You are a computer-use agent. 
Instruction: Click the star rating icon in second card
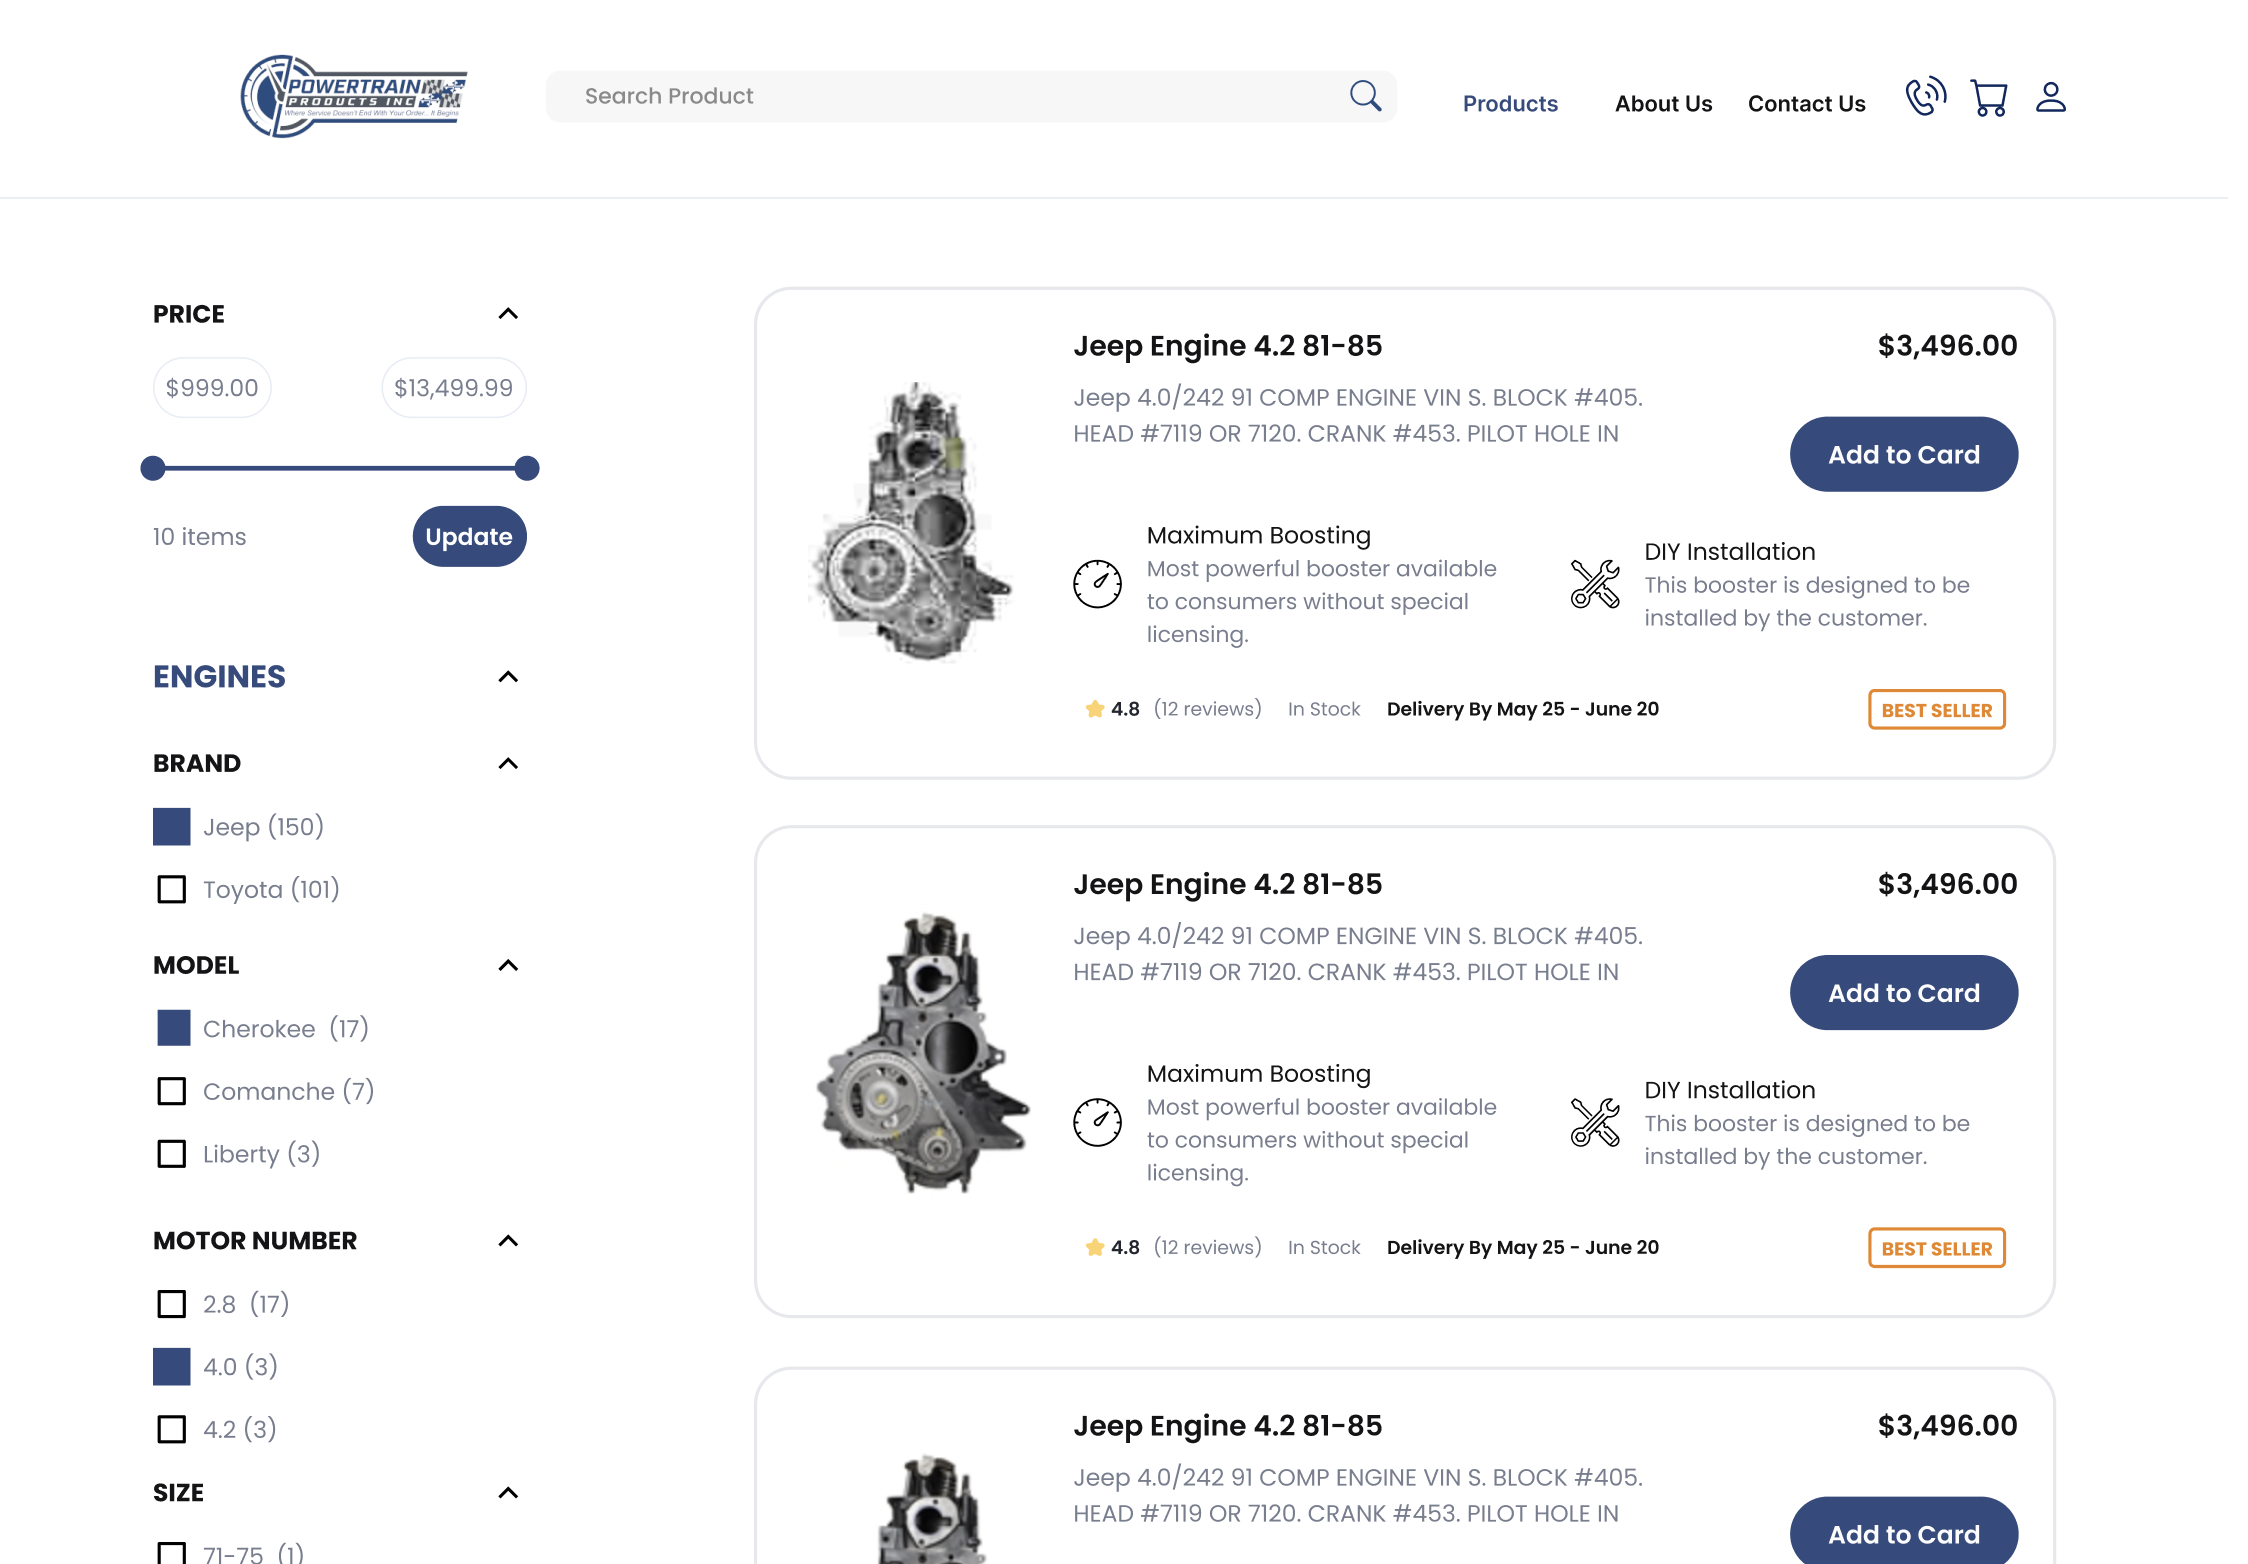1095,1247
